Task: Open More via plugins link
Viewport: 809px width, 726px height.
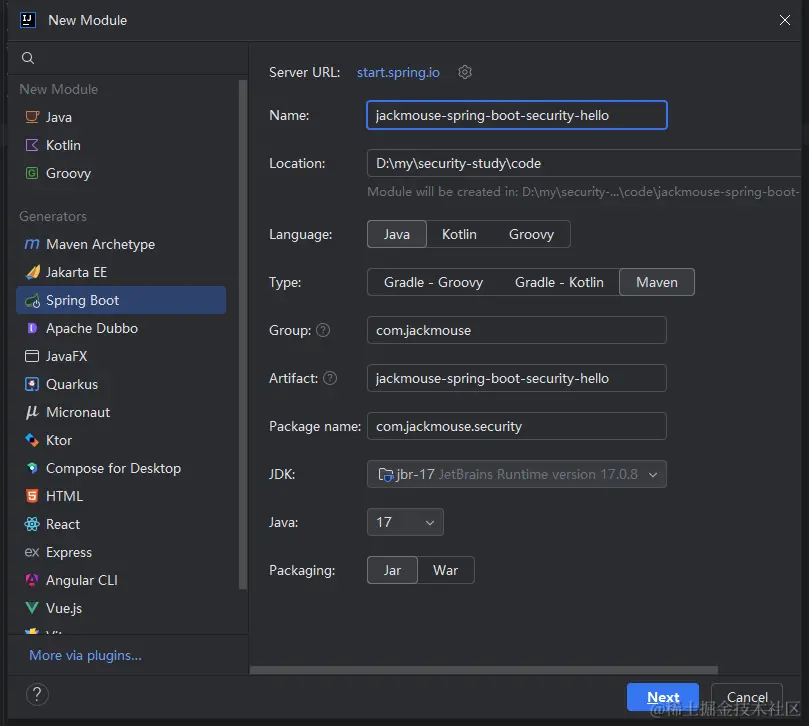Action: point(86,655)
